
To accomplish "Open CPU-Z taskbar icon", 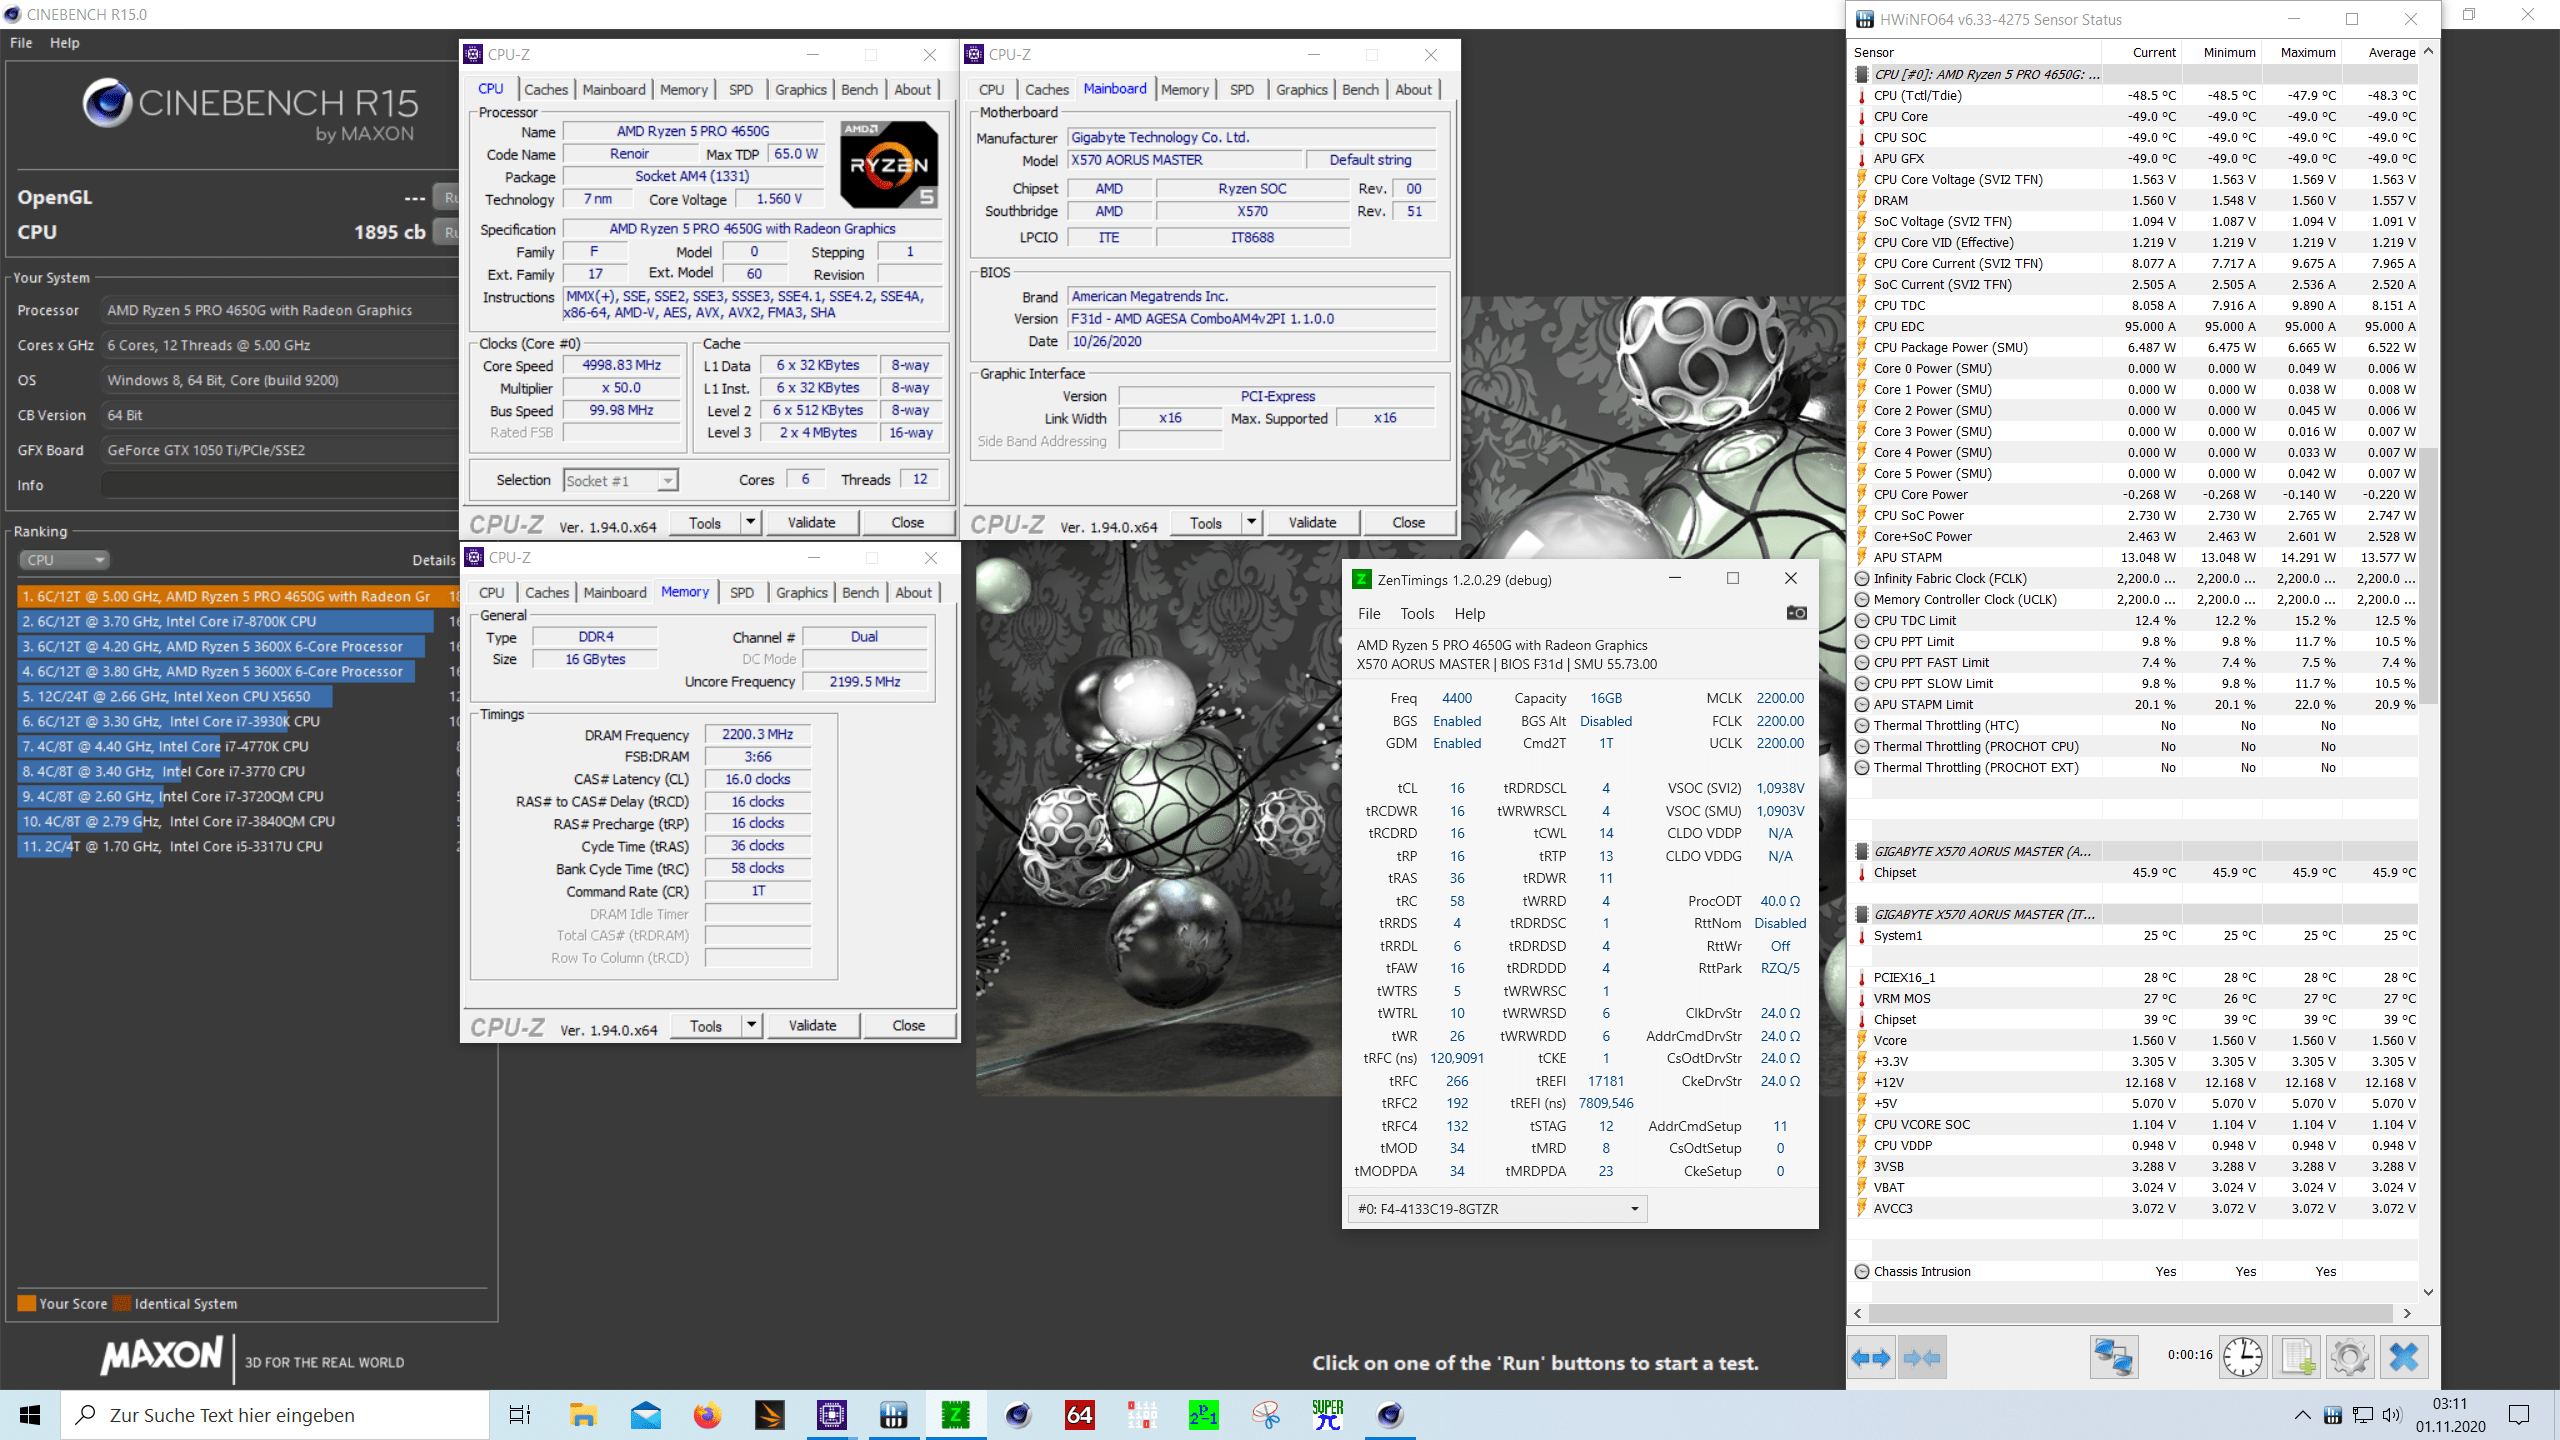I will point(831,1415).
